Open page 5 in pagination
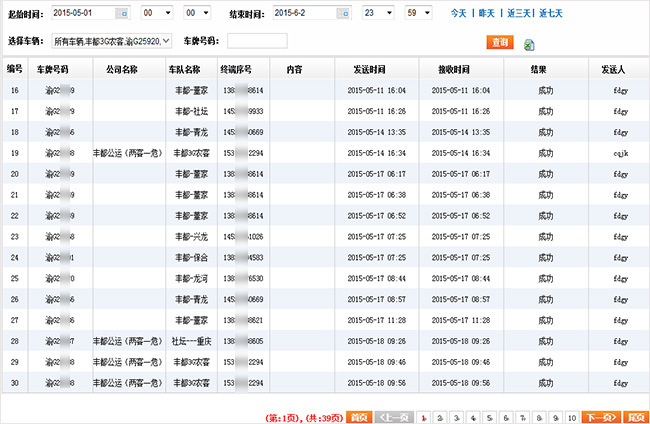The height and width of the screenshot is (424, 650). click(x=490, y=418)
